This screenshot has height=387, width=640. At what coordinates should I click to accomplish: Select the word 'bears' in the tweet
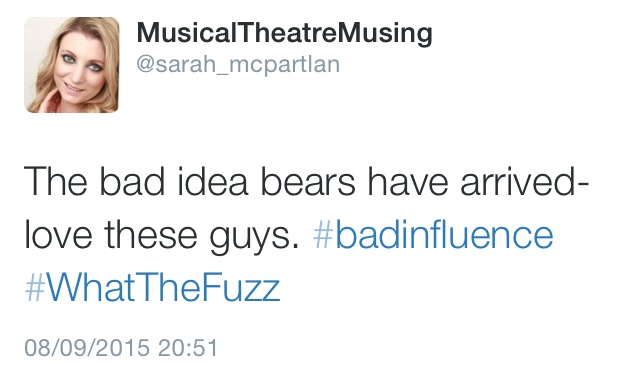308,182
